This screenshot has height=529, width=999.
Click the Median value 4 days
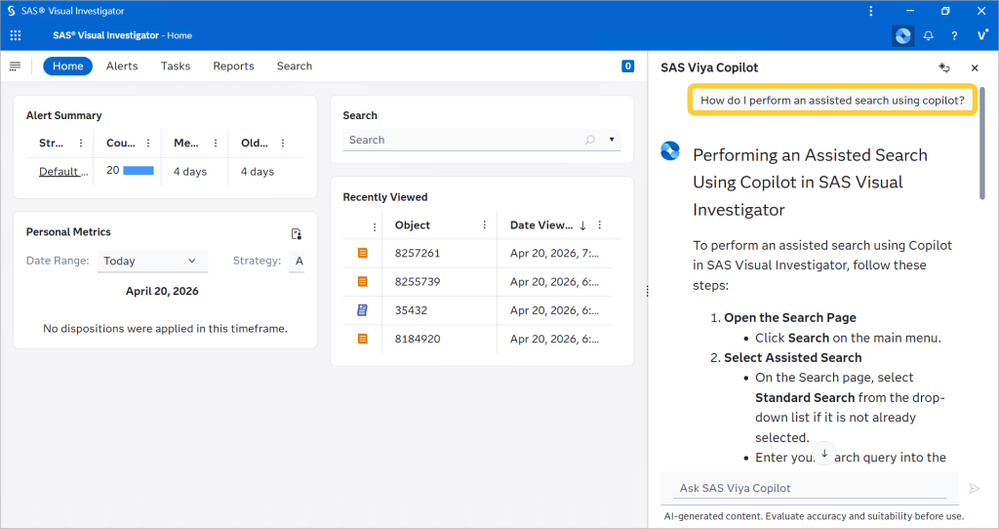190,171
